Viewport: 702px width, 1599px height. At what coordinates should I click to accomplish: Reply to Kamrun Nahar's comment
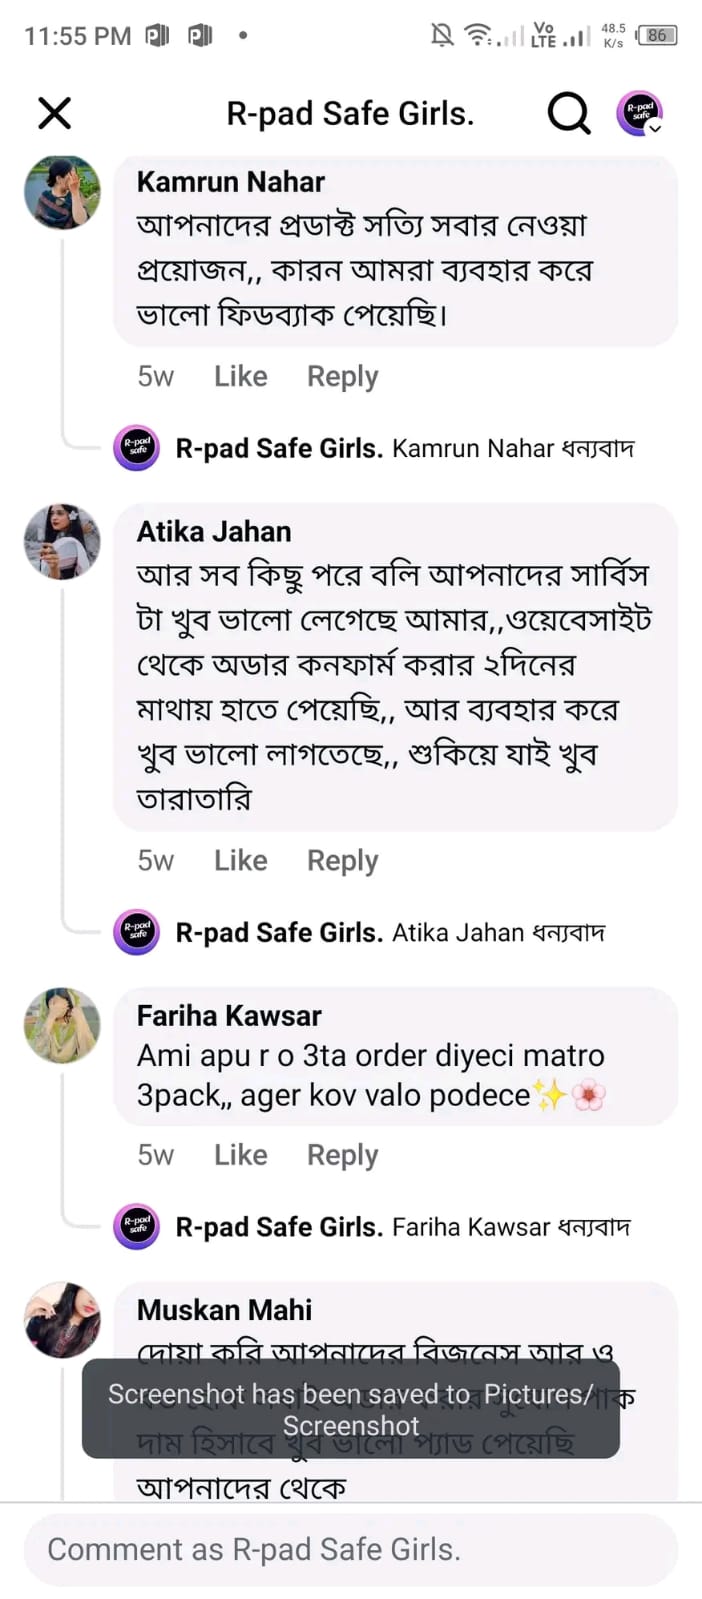click(342, 376)
